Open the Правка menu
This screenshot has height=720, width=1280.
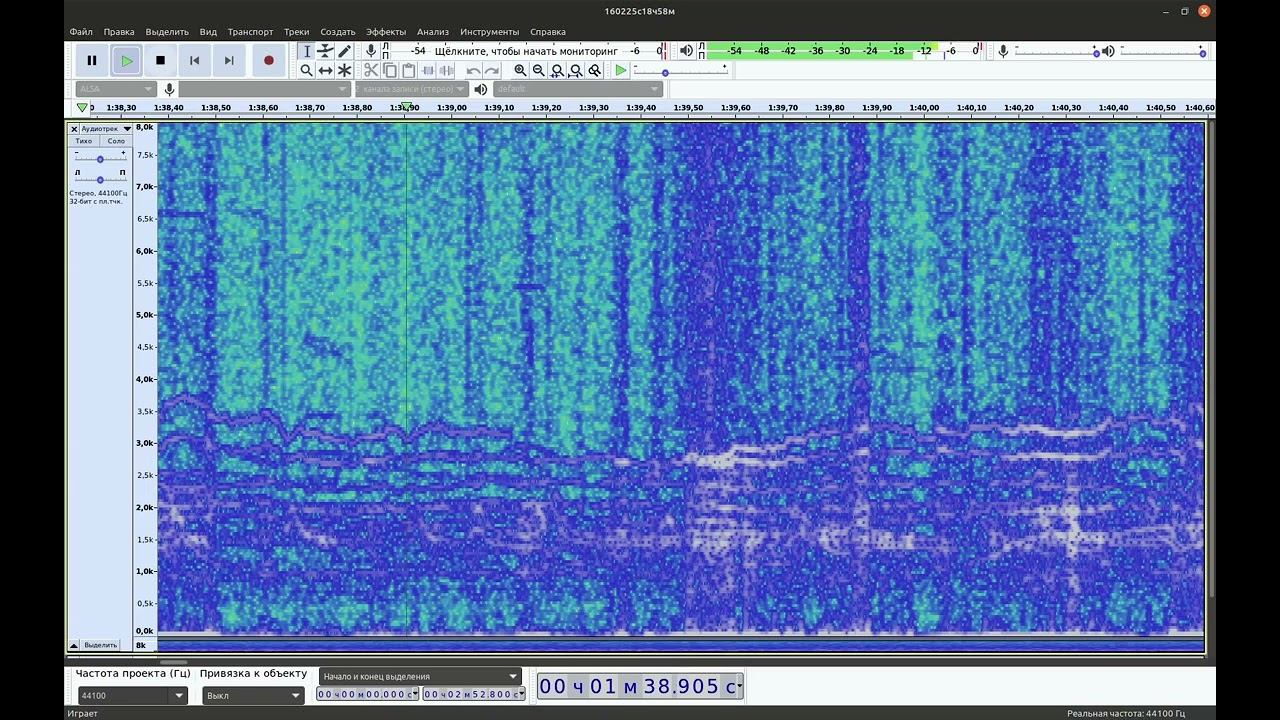119,32
